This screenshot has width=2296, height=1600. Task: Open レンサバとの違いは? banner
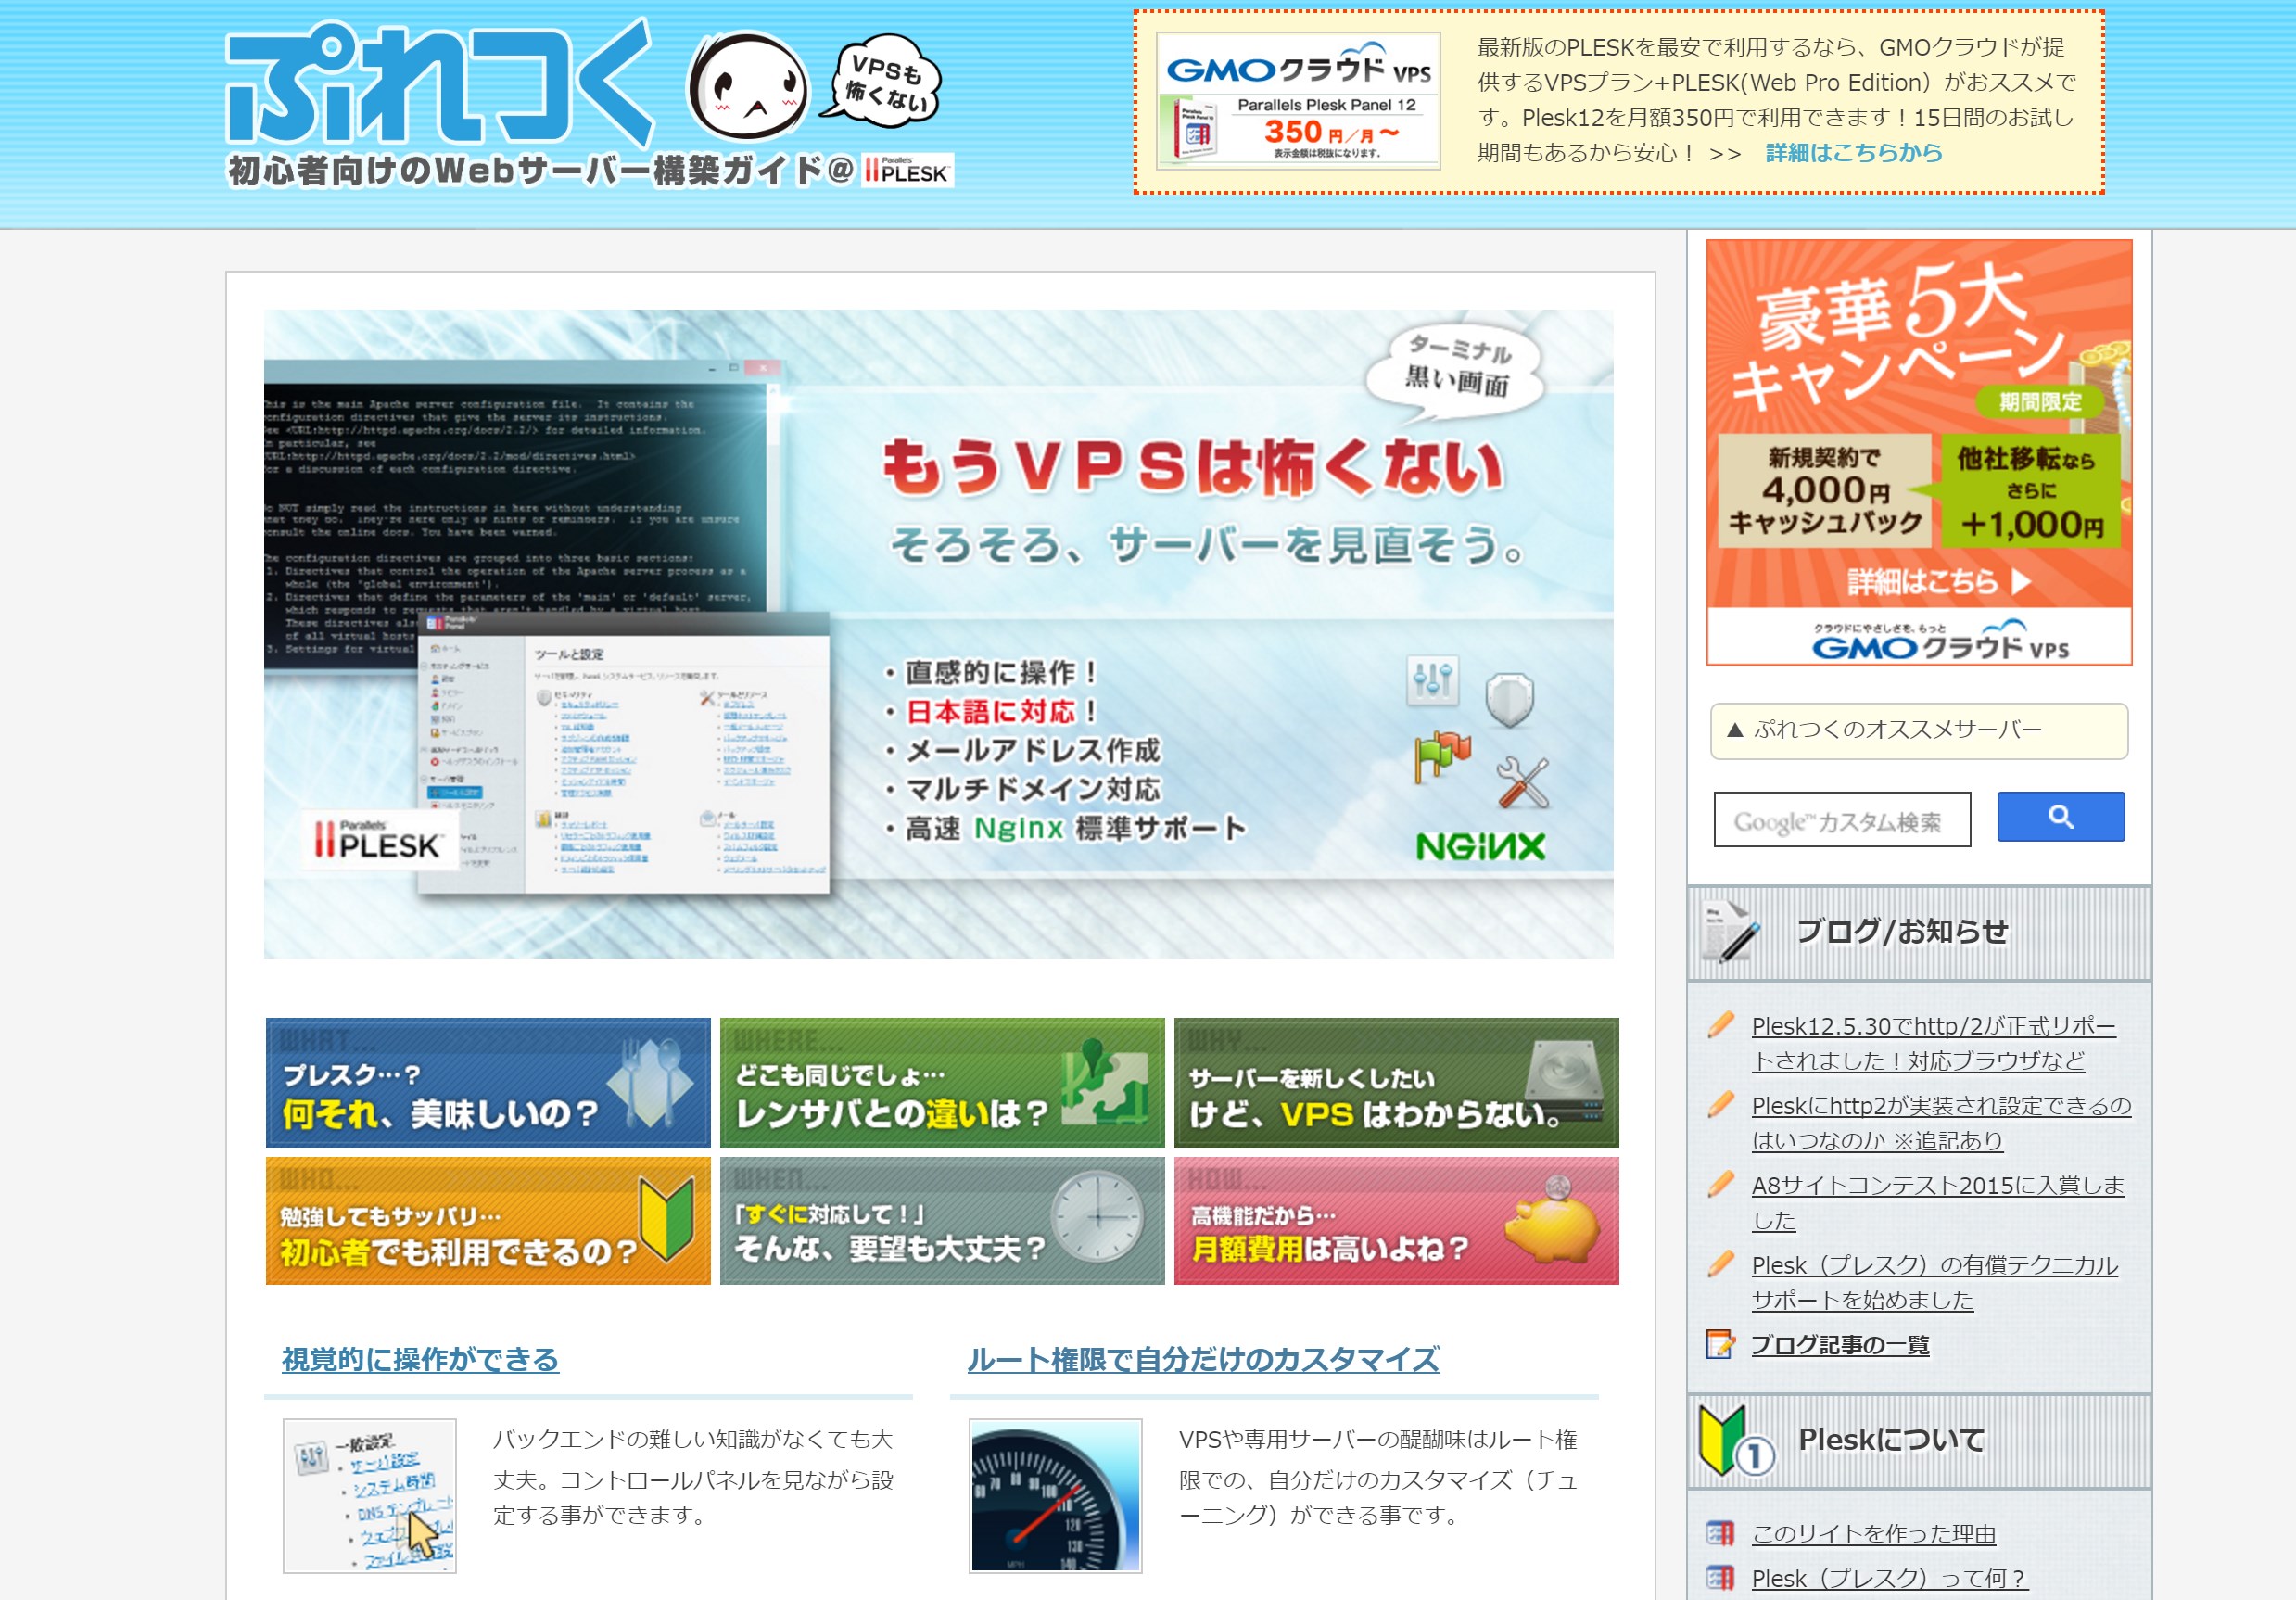tap(942, 1082)
